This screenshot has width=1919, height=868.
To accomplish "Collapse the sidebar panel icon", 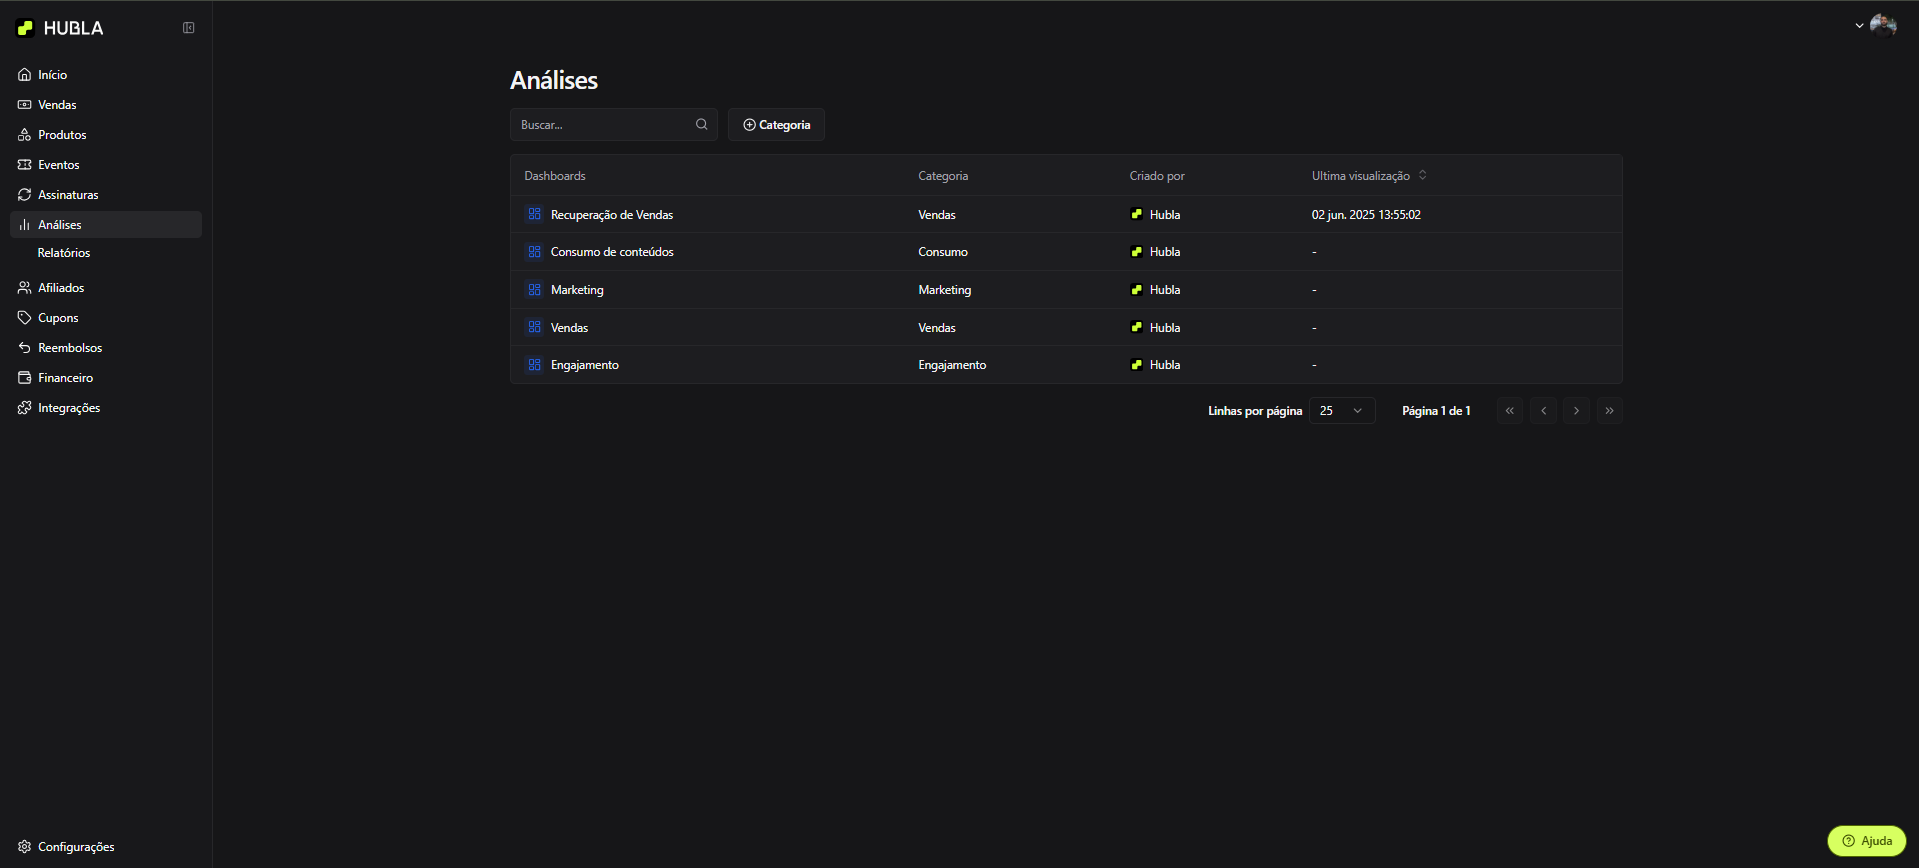I will [x=188, y=28].
